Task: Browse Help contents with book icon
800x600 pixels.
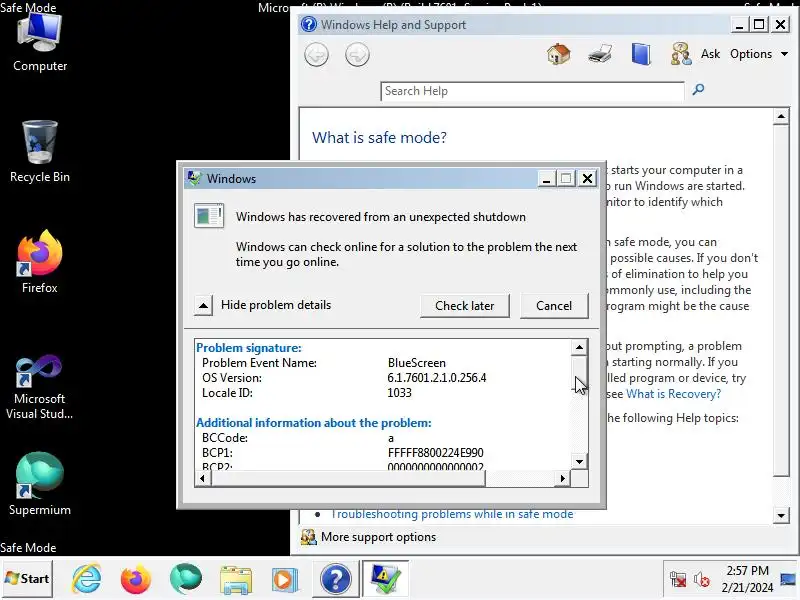Action: pyautogui.click(x=641, y=54)
